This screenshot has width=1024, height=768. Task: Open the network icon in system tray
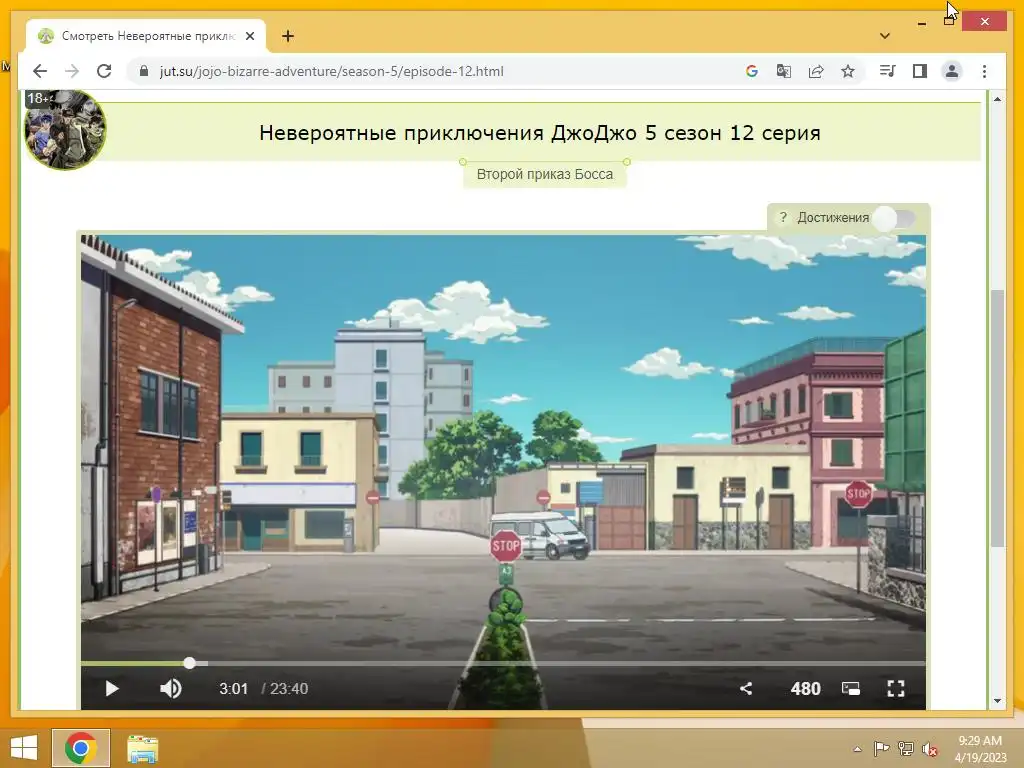point(906,748)
